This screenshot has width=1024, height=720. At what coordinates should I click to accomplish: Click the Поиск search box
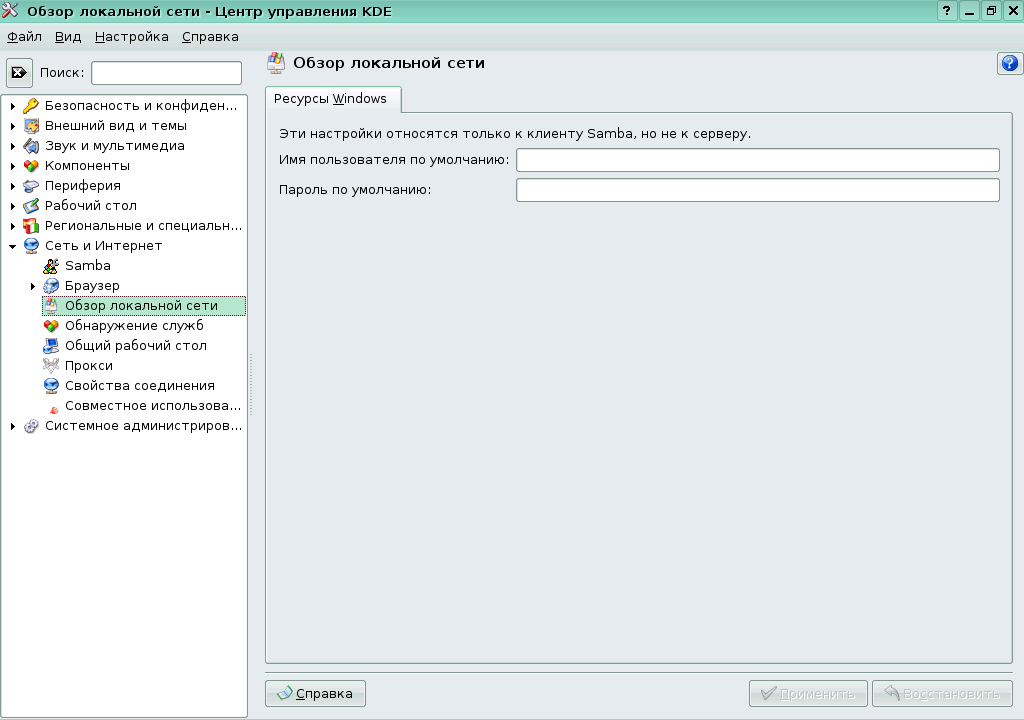coord(165,71)
